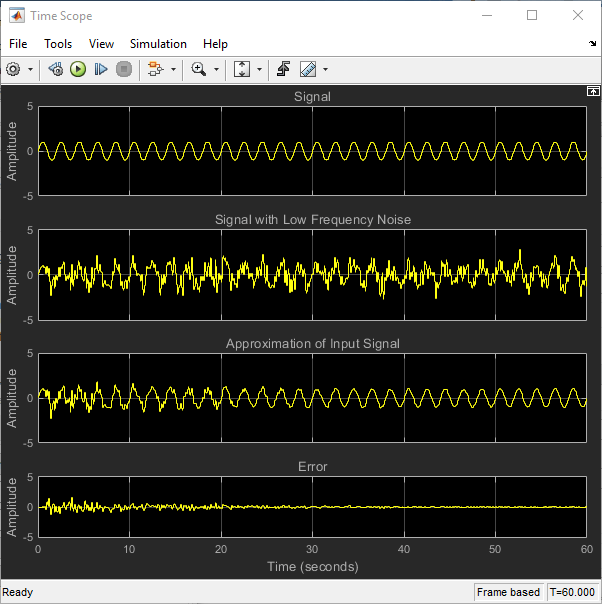Click 'Approximation of Input Signal' title
Image resolution: width=602 pixels, height=604 pixels.
(313, 344)
